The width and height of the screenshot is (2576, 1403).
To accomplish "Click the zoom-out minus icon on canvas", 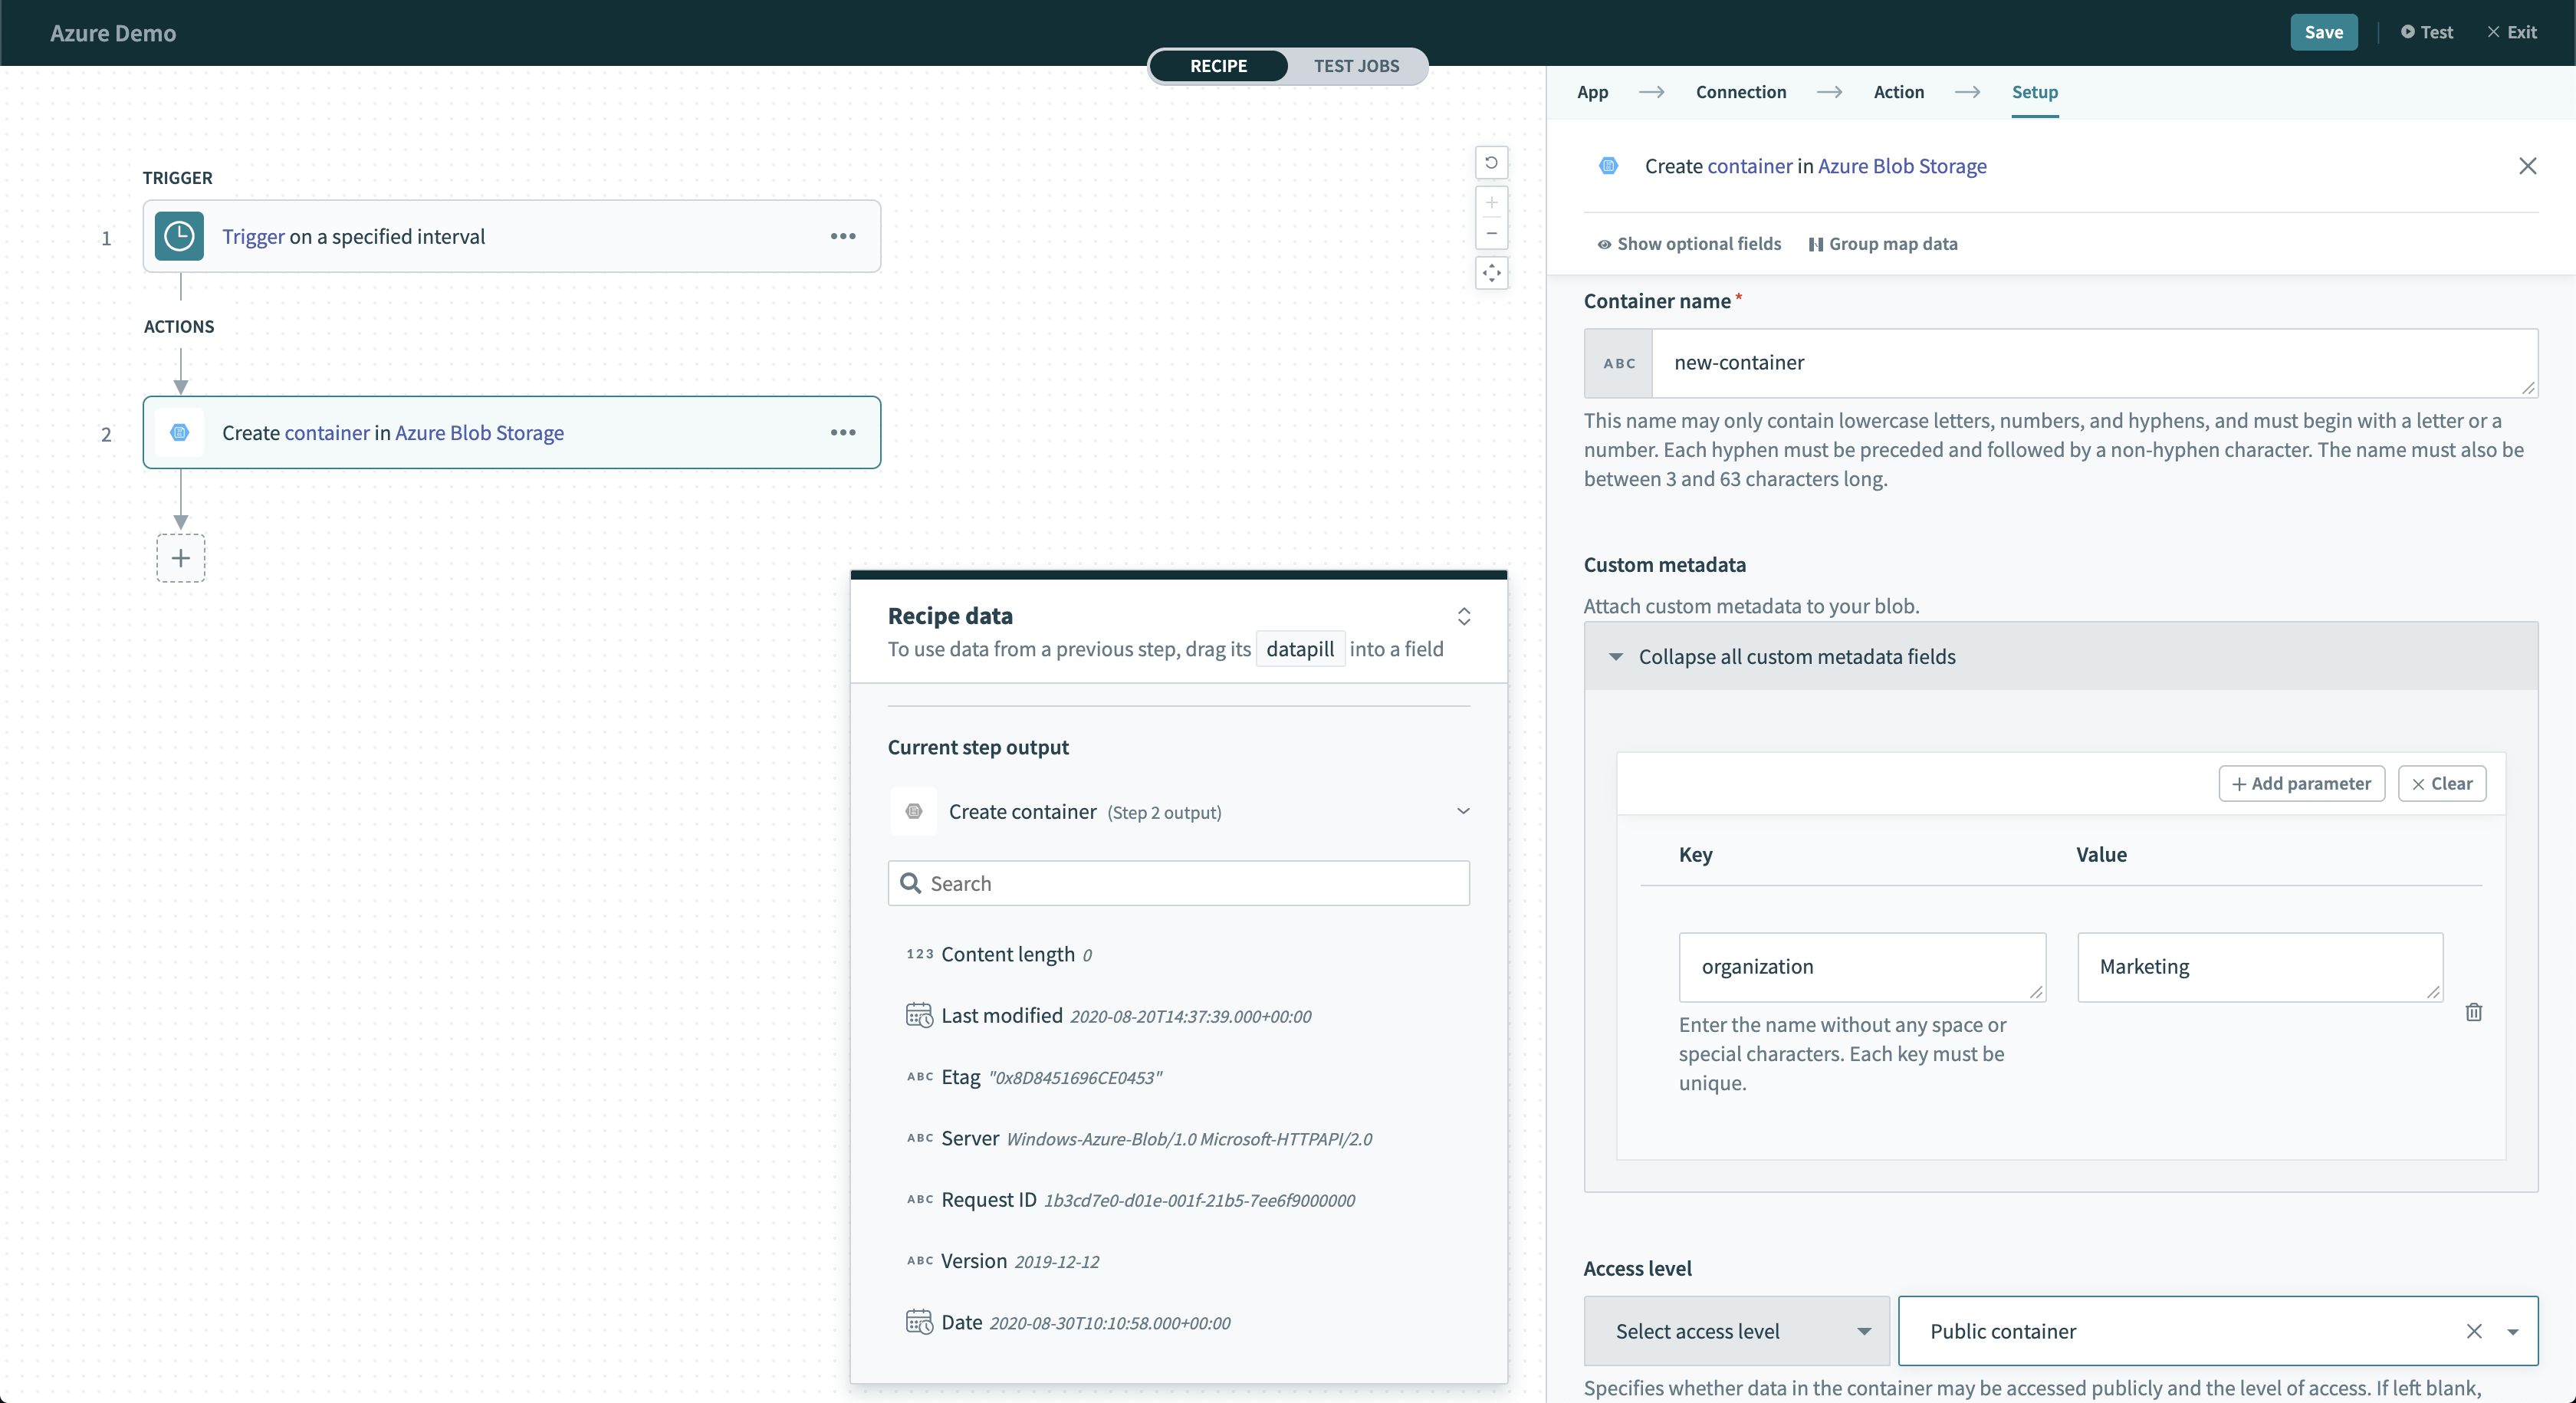I will coord(1490,233).
